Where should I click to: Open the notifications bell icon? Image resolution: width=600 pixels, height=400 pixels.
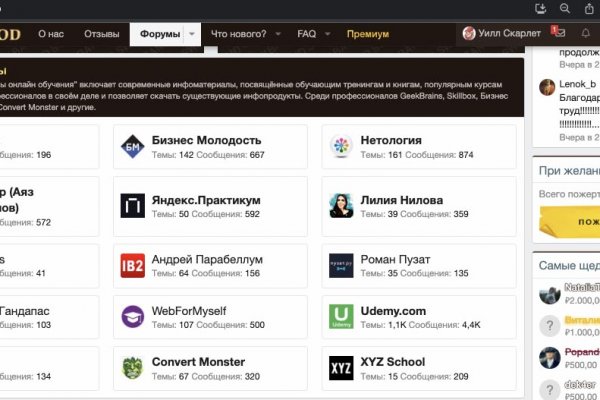585,33
